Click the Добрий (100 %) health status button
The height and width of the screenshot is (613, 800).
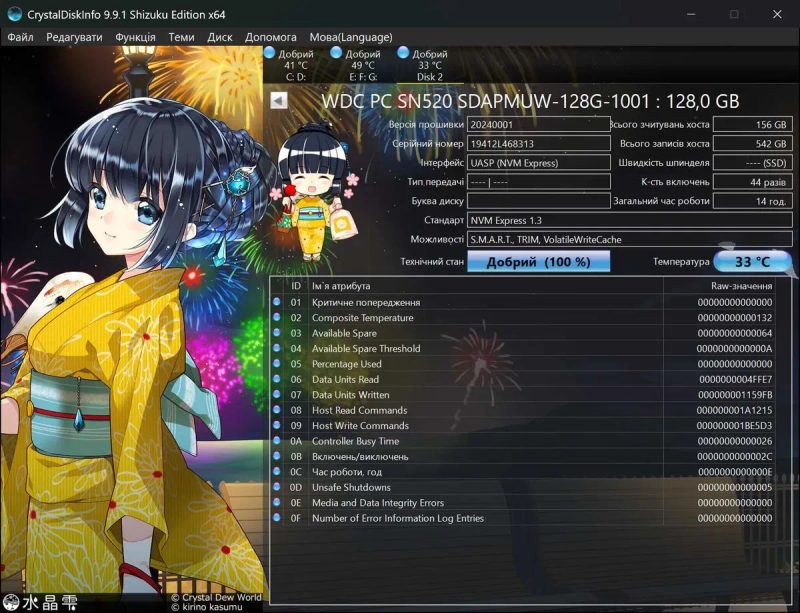pos(538,262)
